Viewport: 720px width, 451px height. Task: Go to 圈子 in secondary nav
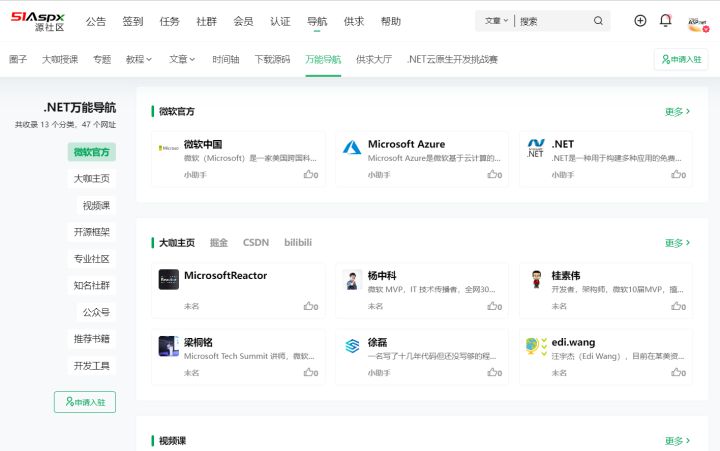pos(18,59)
